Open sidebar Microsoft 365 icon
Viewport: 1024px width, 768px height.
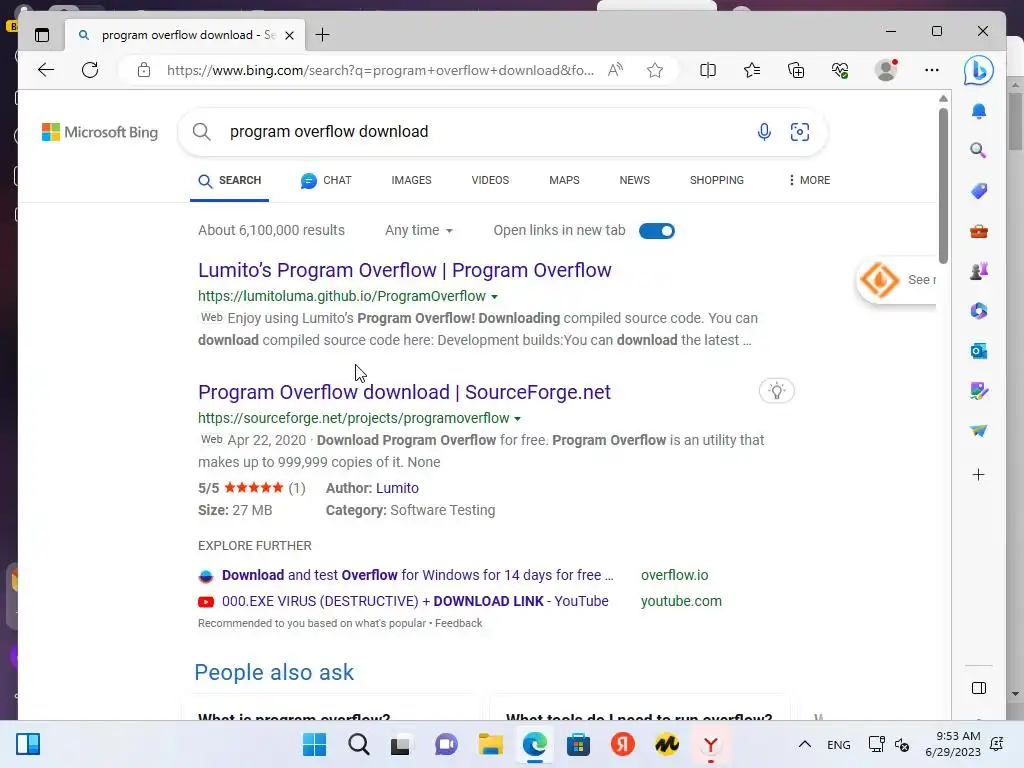pos(978,311)
